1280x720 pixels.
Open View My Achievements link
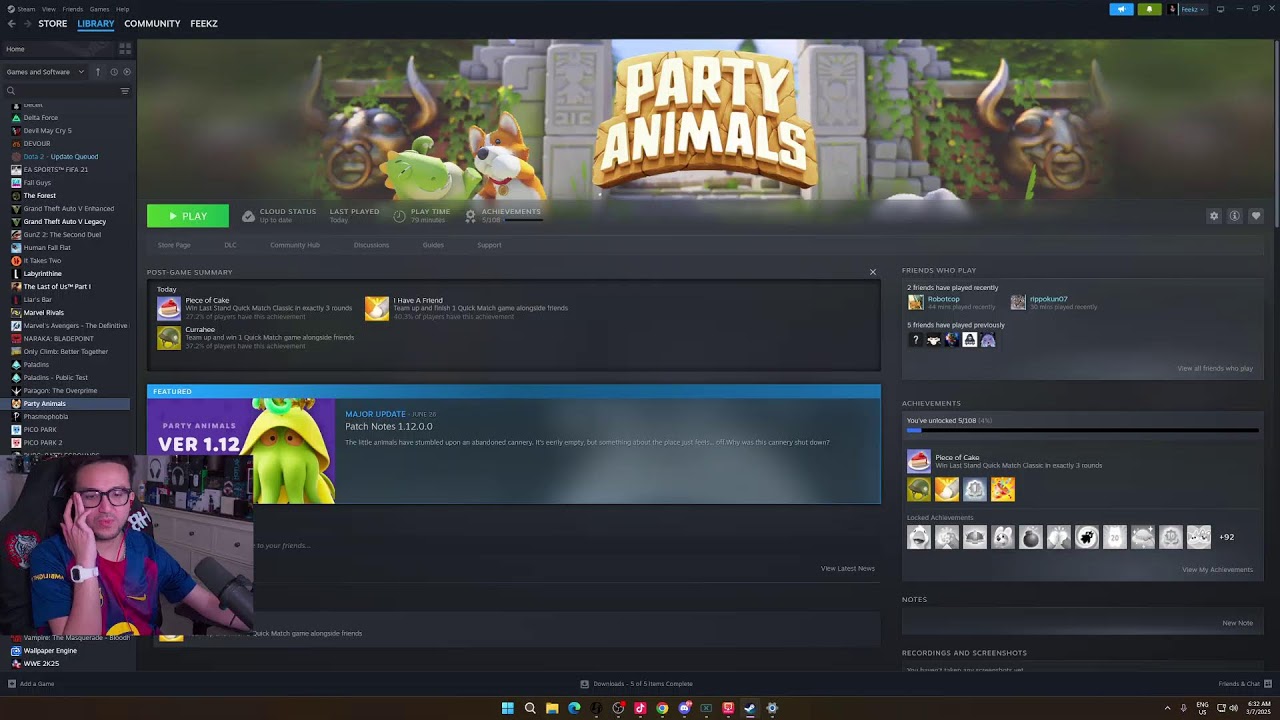point(1217,570)
